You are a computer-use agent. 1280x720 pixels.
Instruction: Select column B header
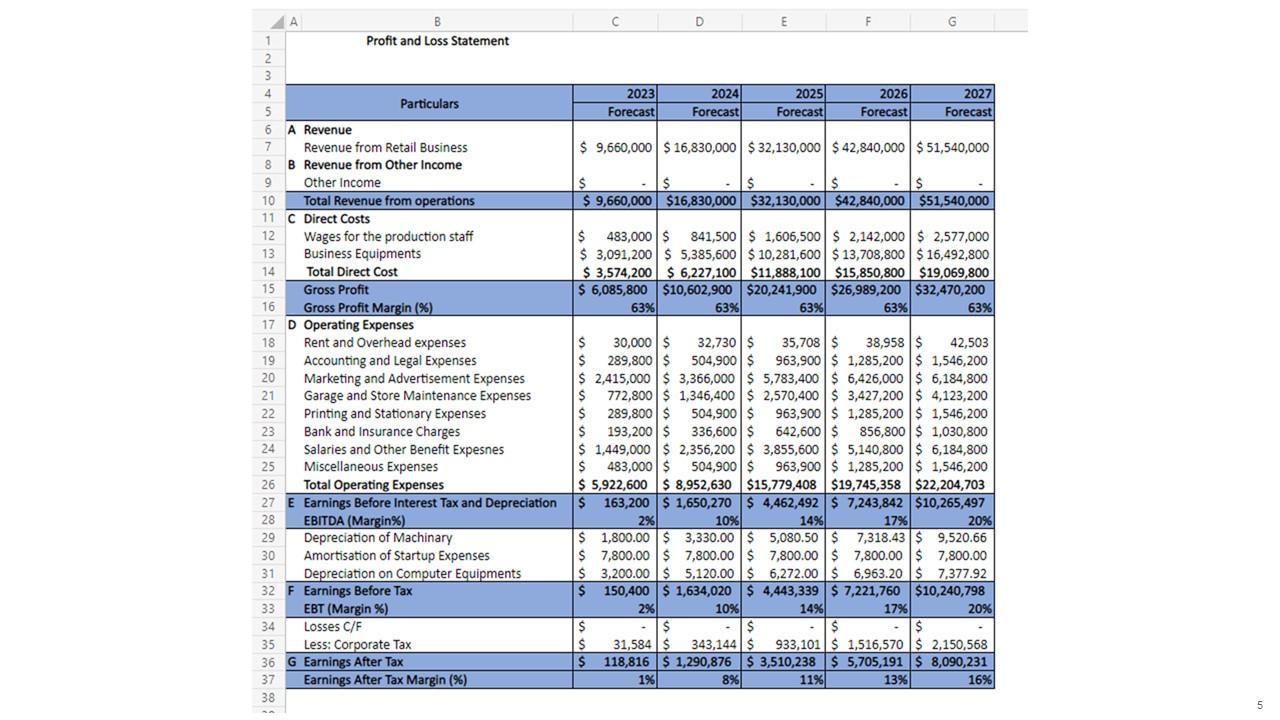[437, 22]
